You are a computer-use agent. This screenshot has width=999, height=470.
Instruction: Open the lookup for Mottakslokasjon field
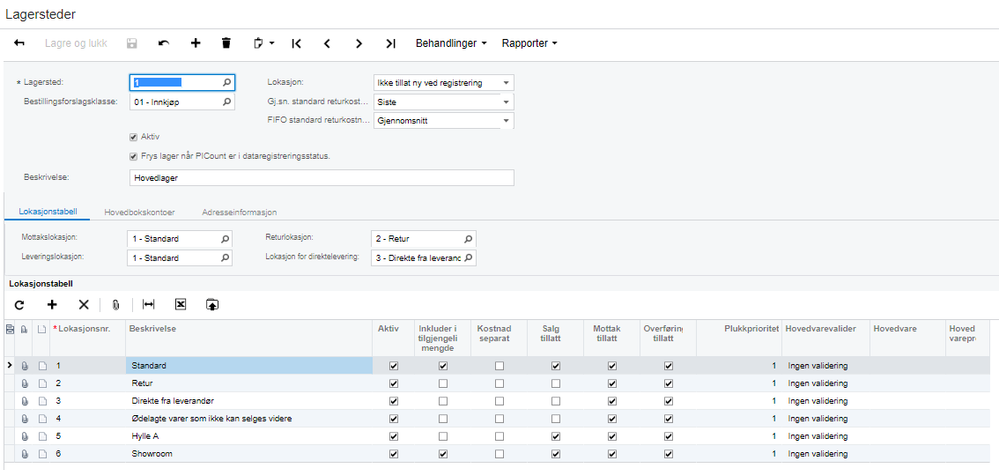coord(224,239)
